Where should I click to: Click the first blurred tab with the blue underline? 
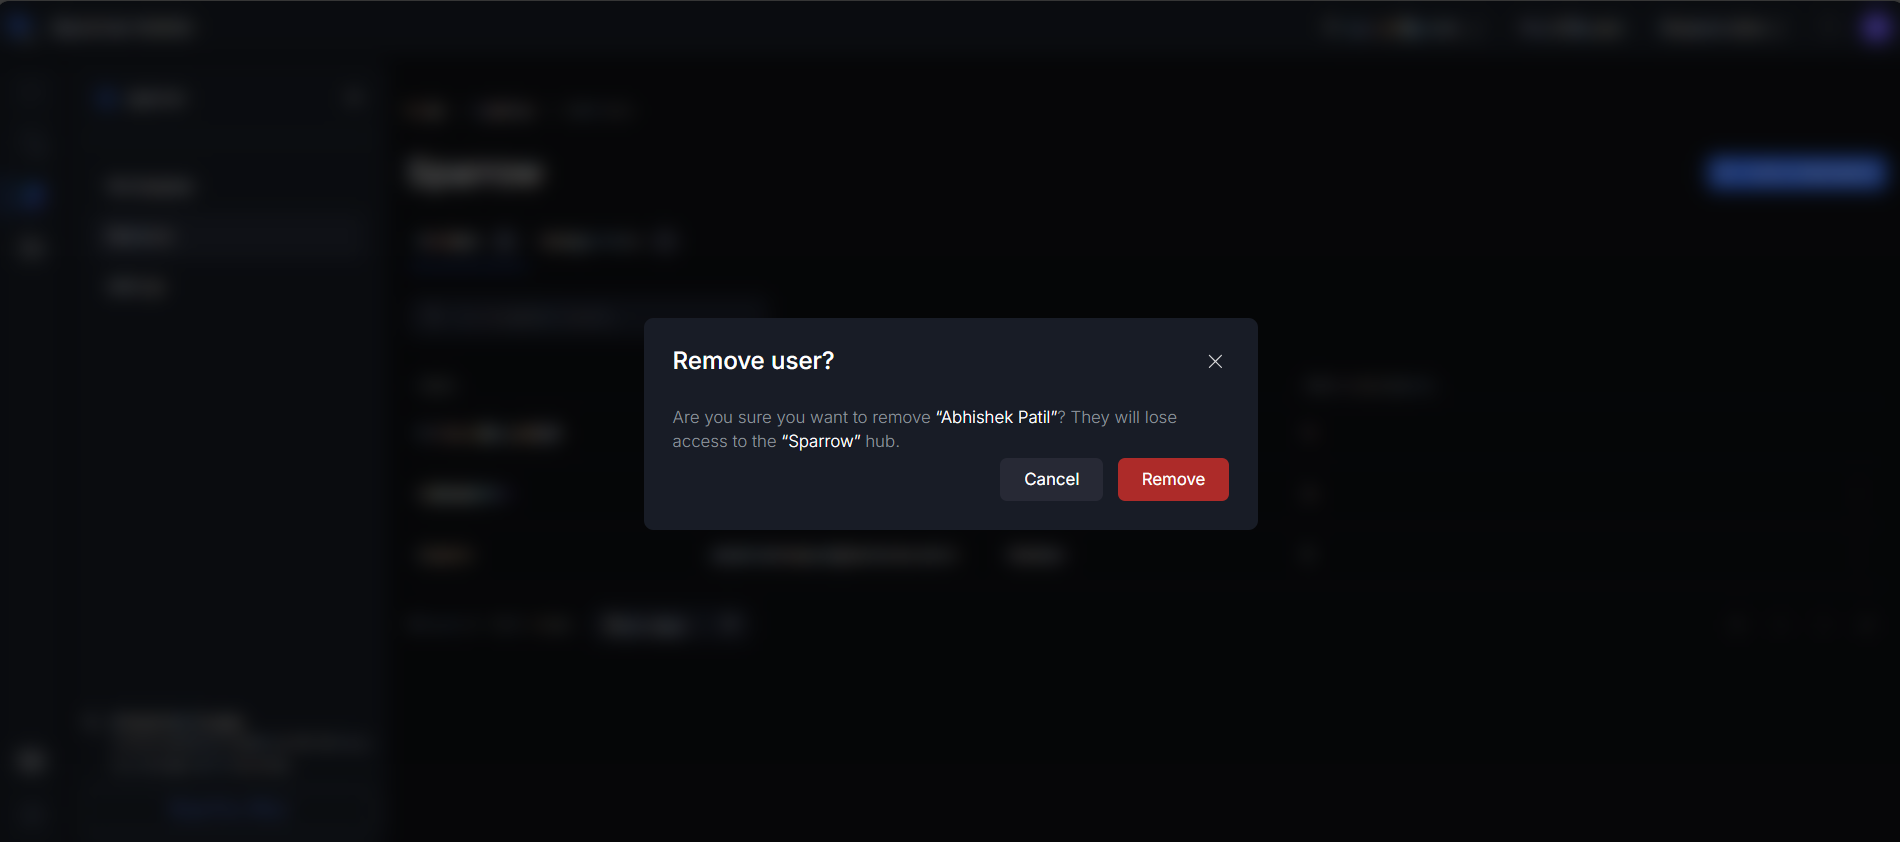pyautogui.click(x=465, y=242)
